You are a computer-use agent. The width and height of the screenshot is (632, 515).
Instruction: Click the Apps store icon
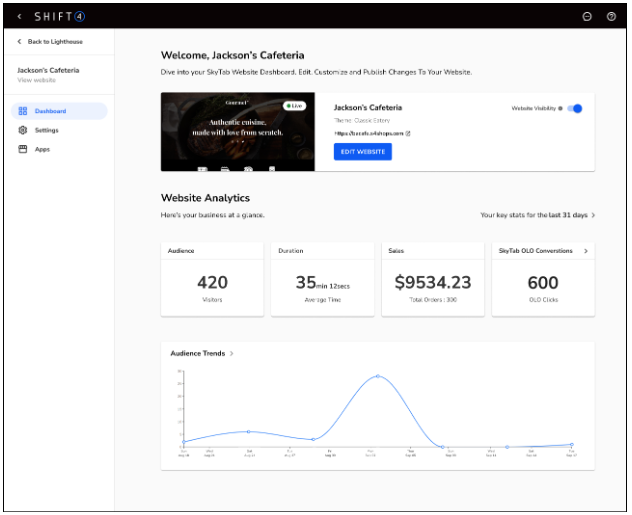coord(23,149)
